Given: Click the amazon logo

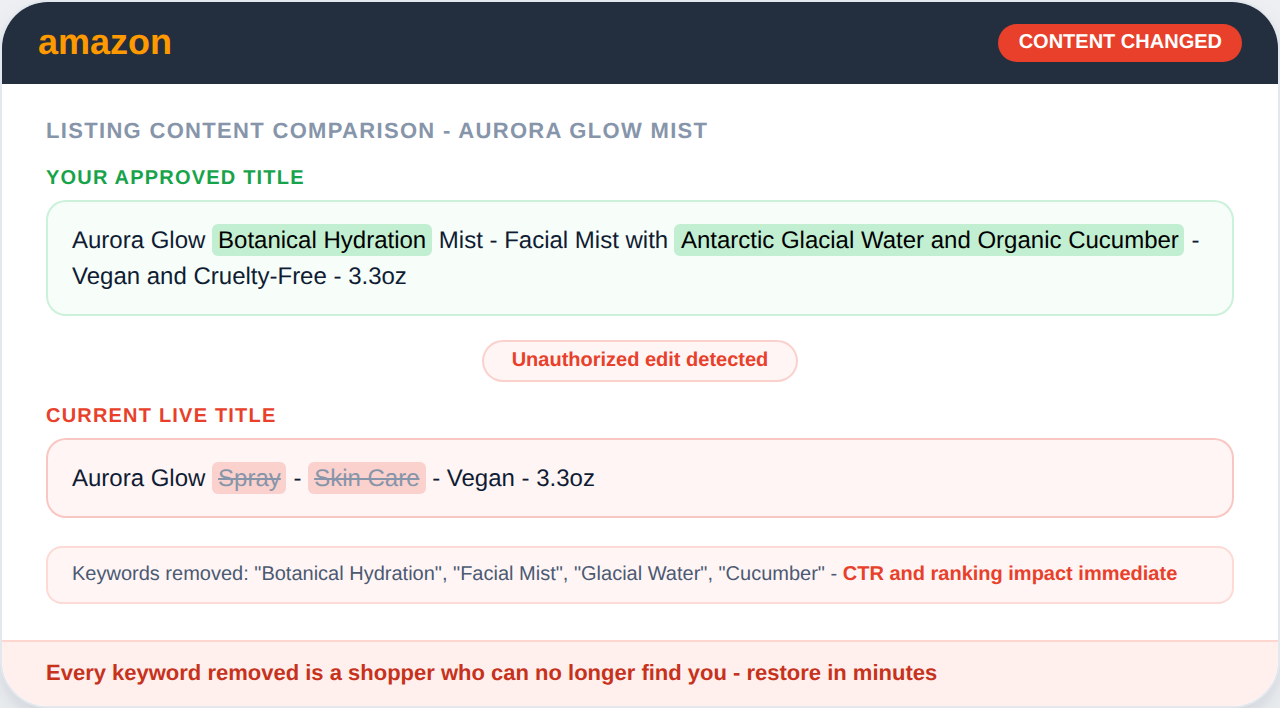Looking at the screenshot, I should [x=105, y=42].
